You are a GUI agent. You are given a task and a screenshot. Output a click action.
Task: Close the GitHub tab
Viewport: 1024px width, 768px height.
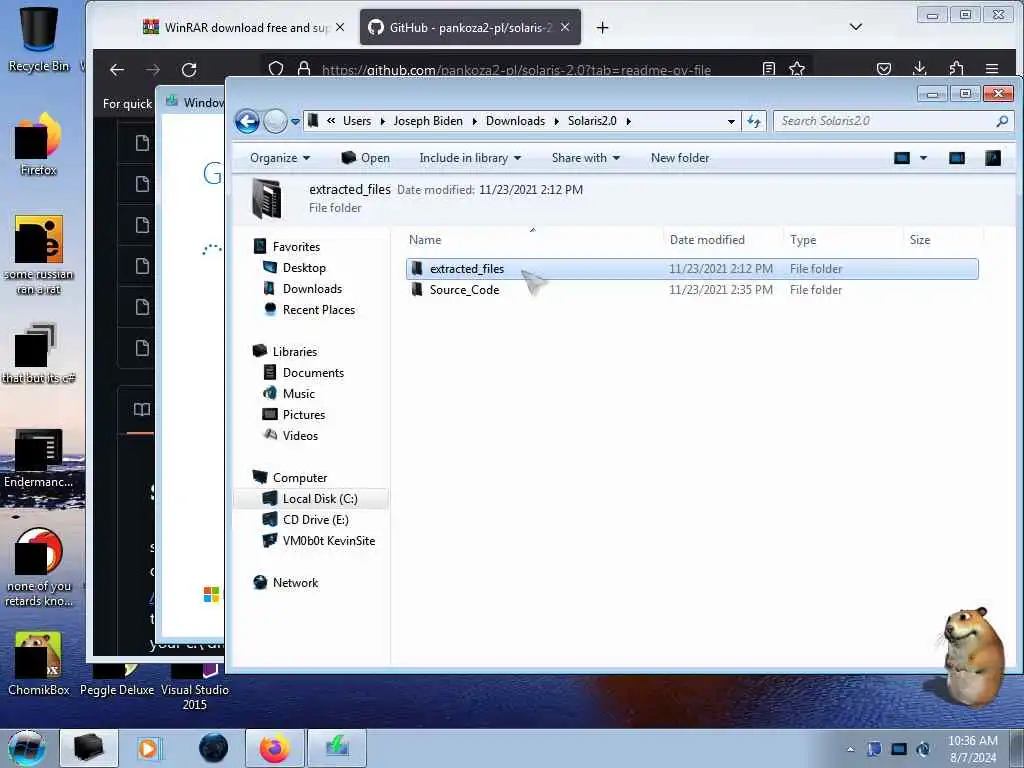(x=565, y=27)
